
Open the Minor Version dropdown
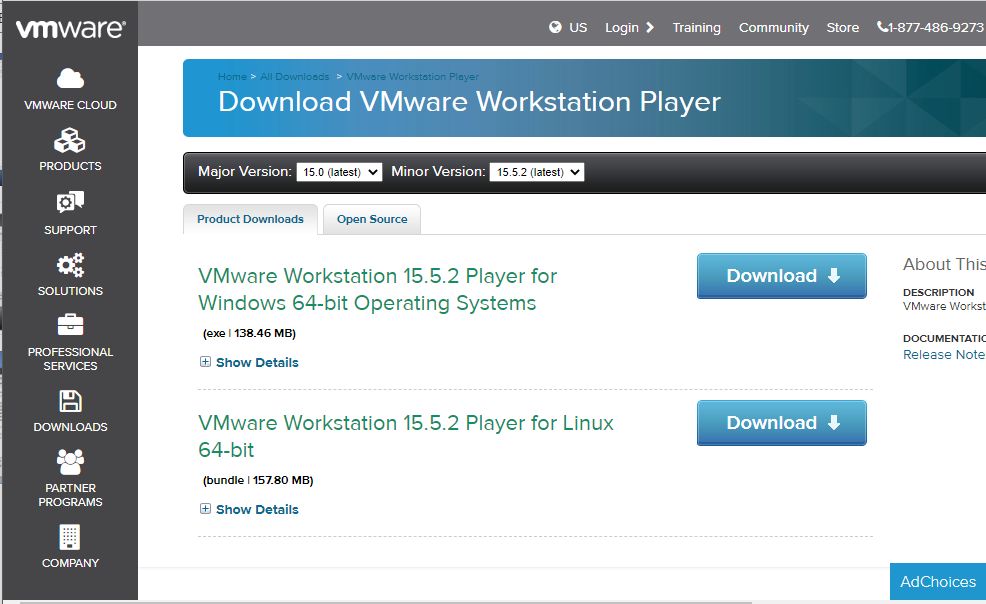pyautogui.click(x=536, y=172)
